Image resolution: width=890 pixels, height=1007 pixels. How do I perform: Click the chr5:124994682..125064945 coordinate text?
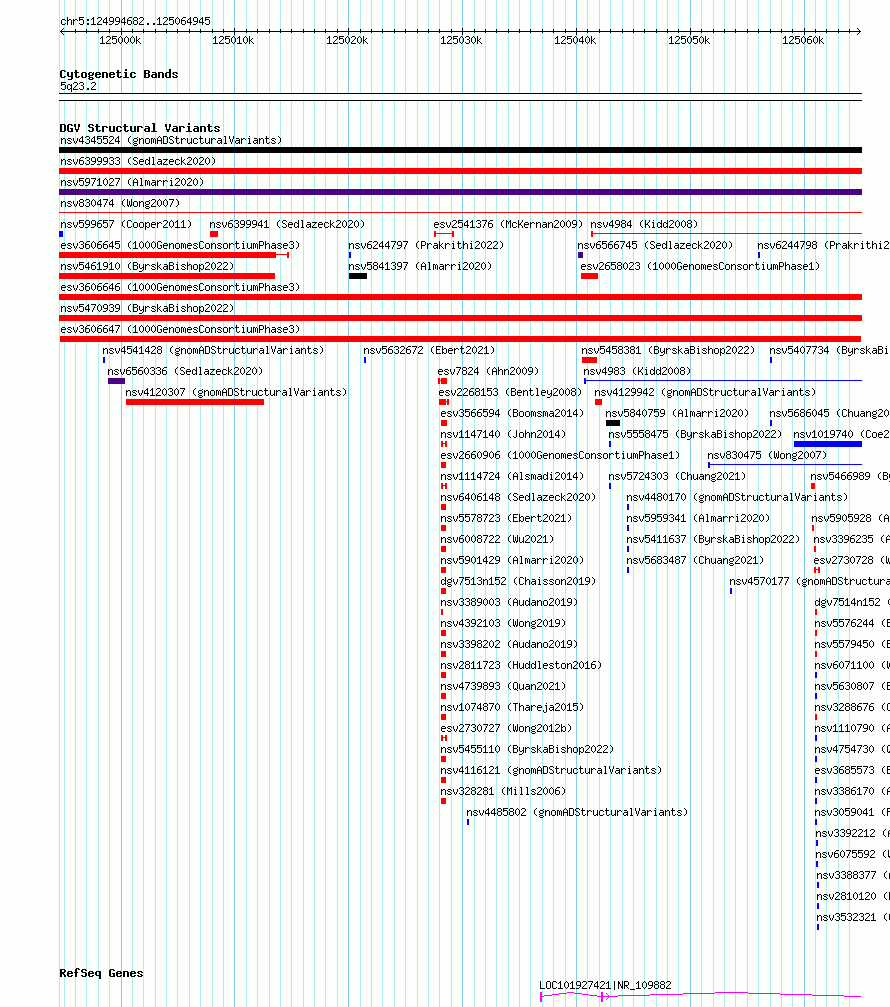click(135, 21)
